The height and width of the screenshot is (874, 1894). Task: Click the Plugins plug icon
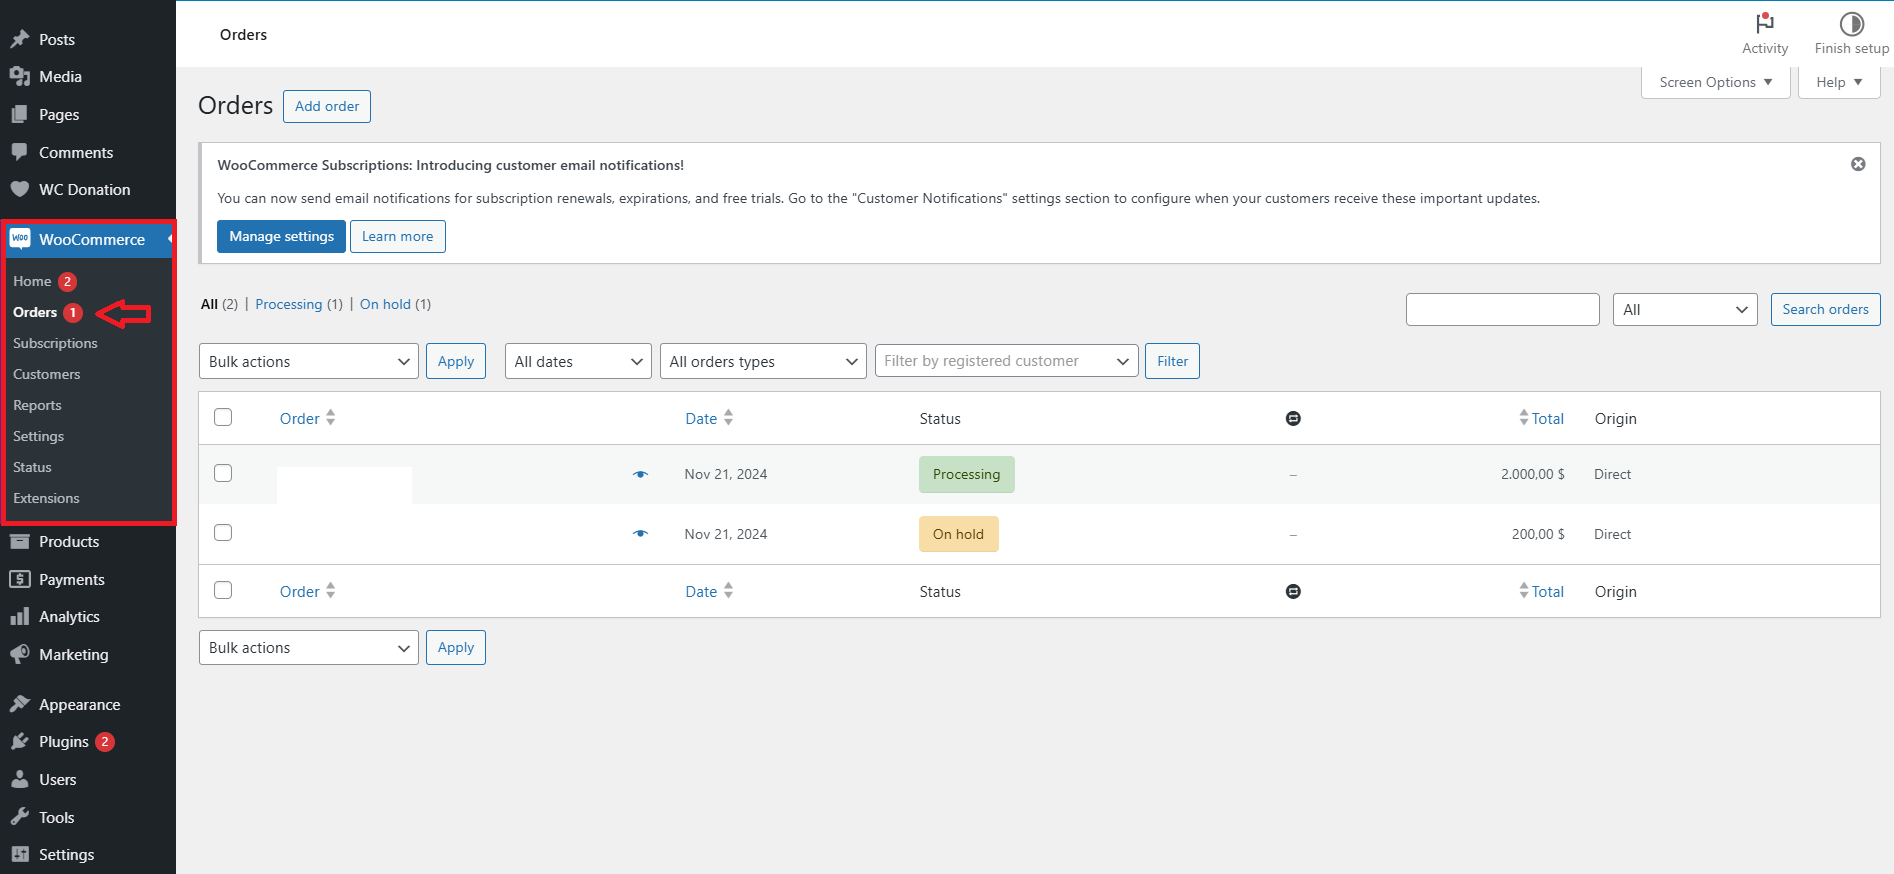click(19, 741)
